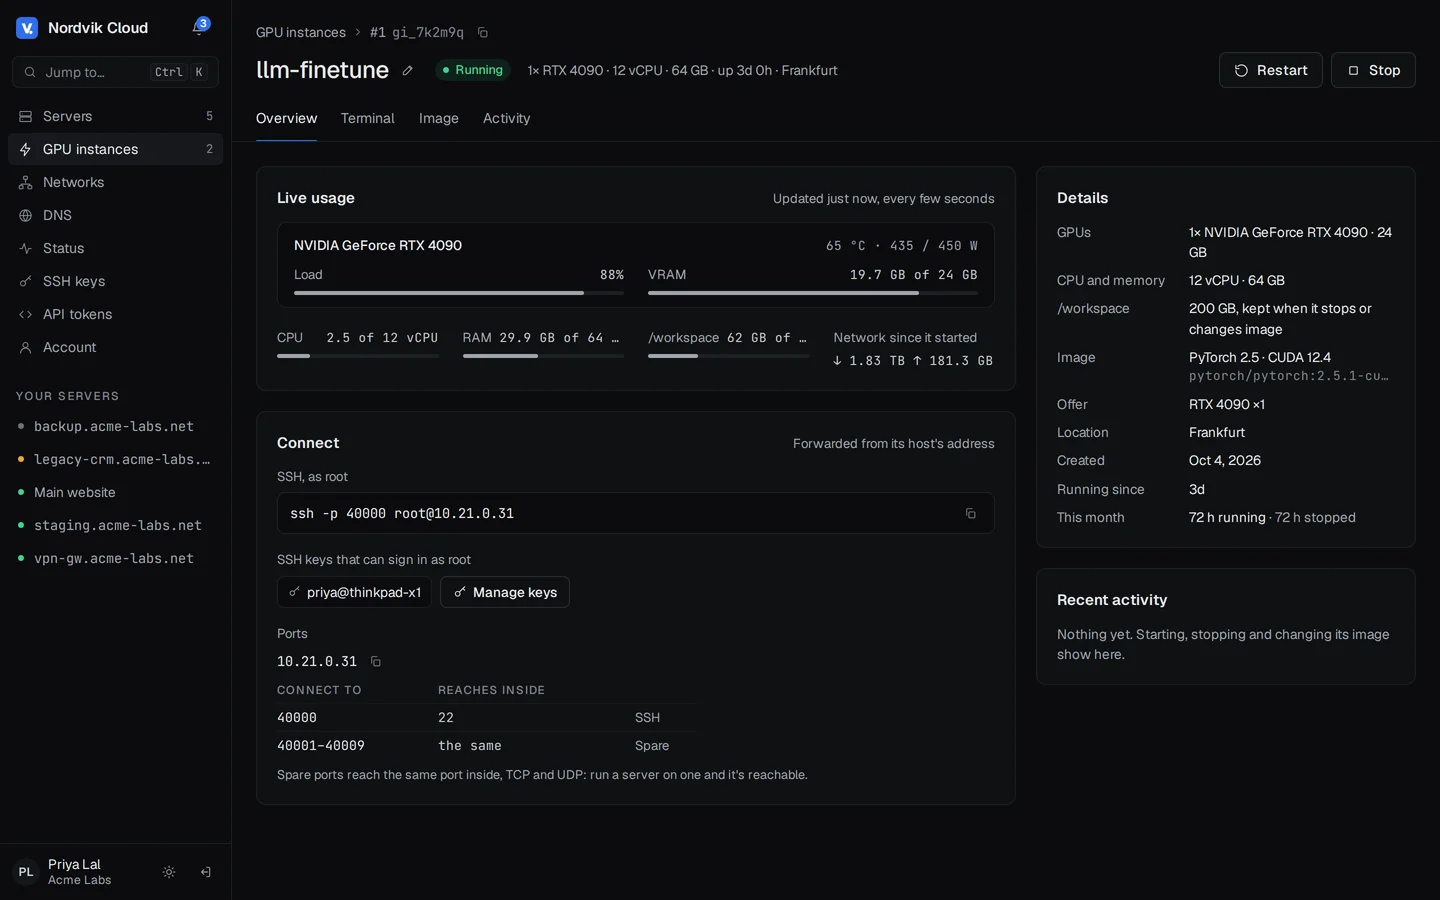Click the Nordvik Cloud logo
Image resolution: width=1440 pixels, height=900 pixels.
[x=27, y=28]
